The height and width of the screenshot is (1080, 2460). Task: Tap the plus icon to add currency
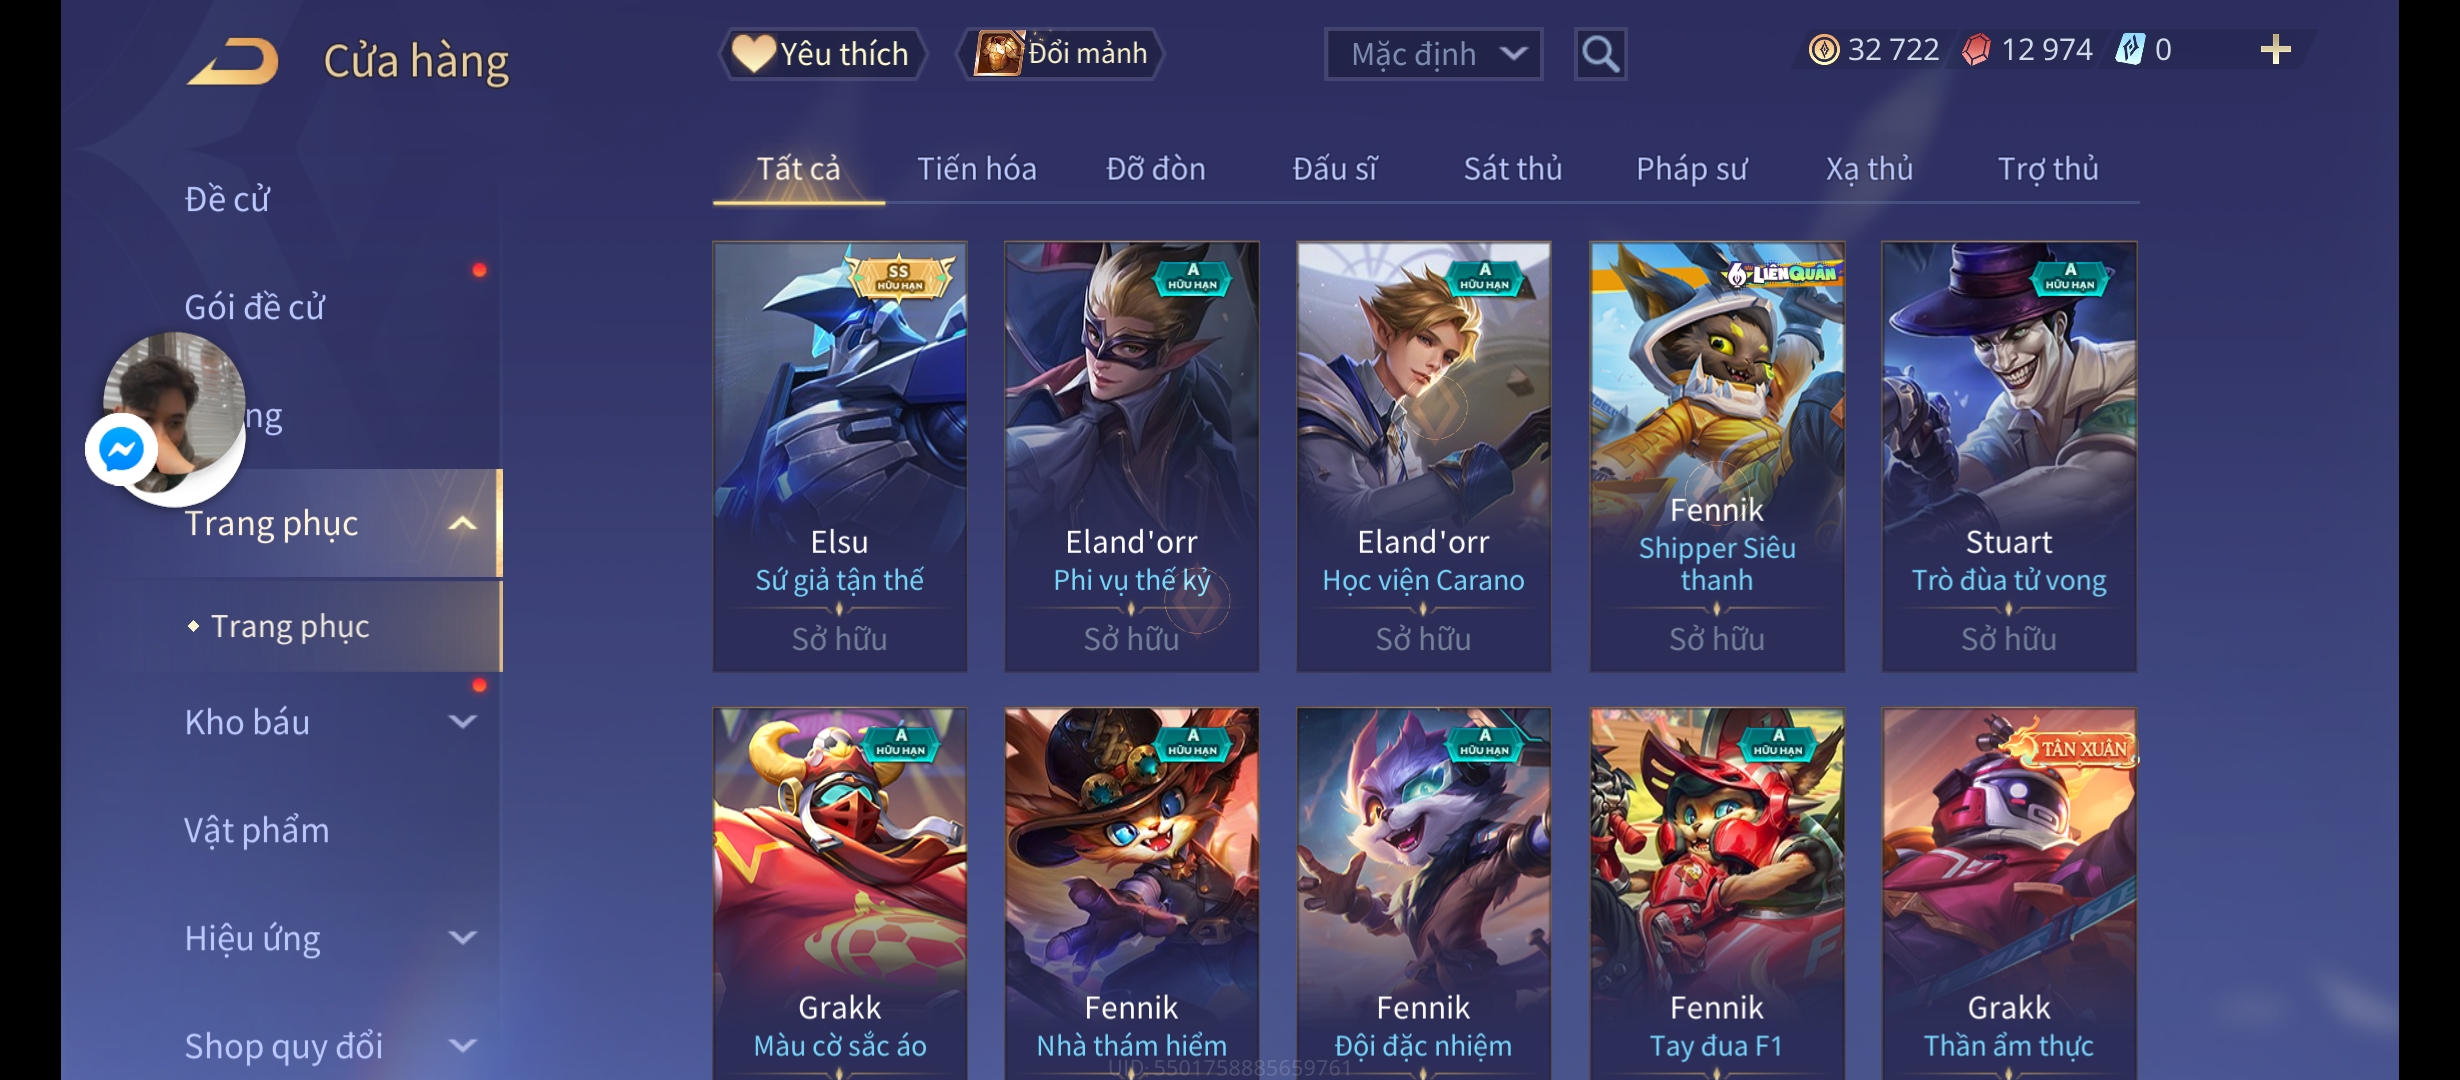tap(2275, 50)
